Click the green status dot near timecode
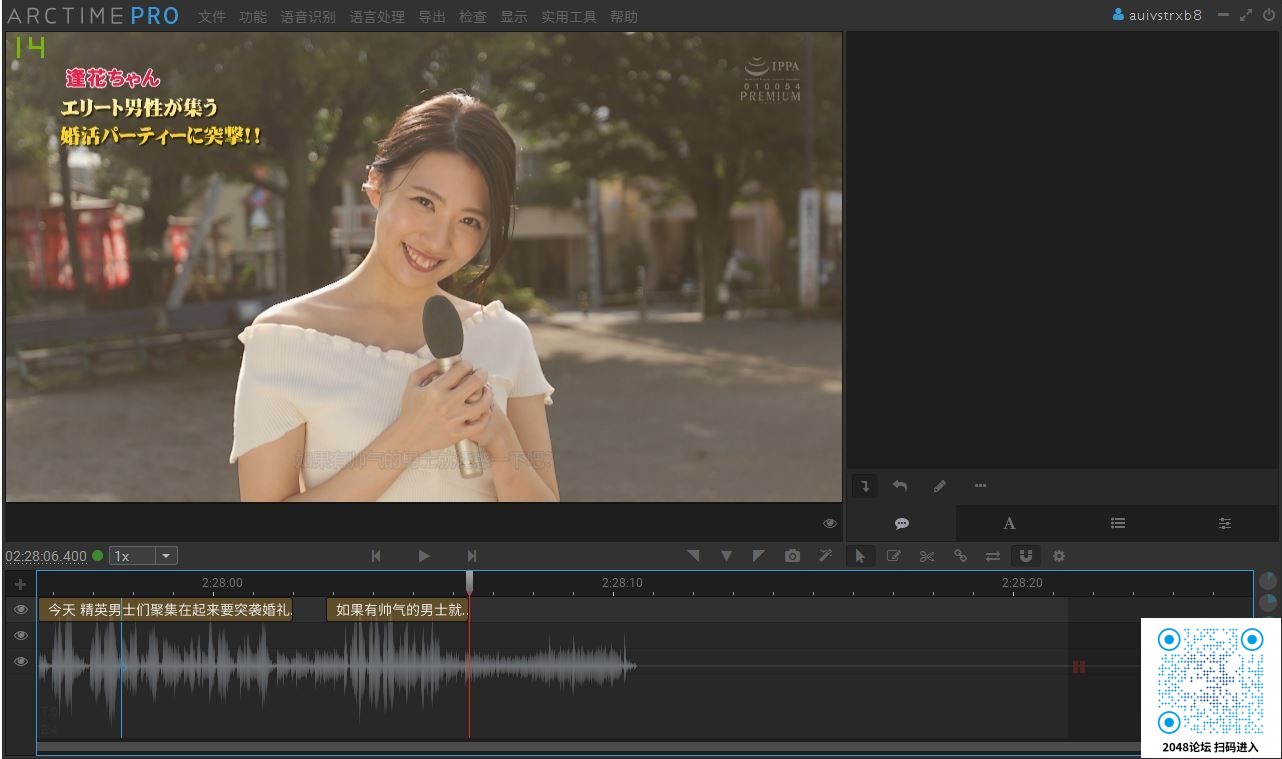Viewport: 1282px width, 759px height. tap(98, 556)
